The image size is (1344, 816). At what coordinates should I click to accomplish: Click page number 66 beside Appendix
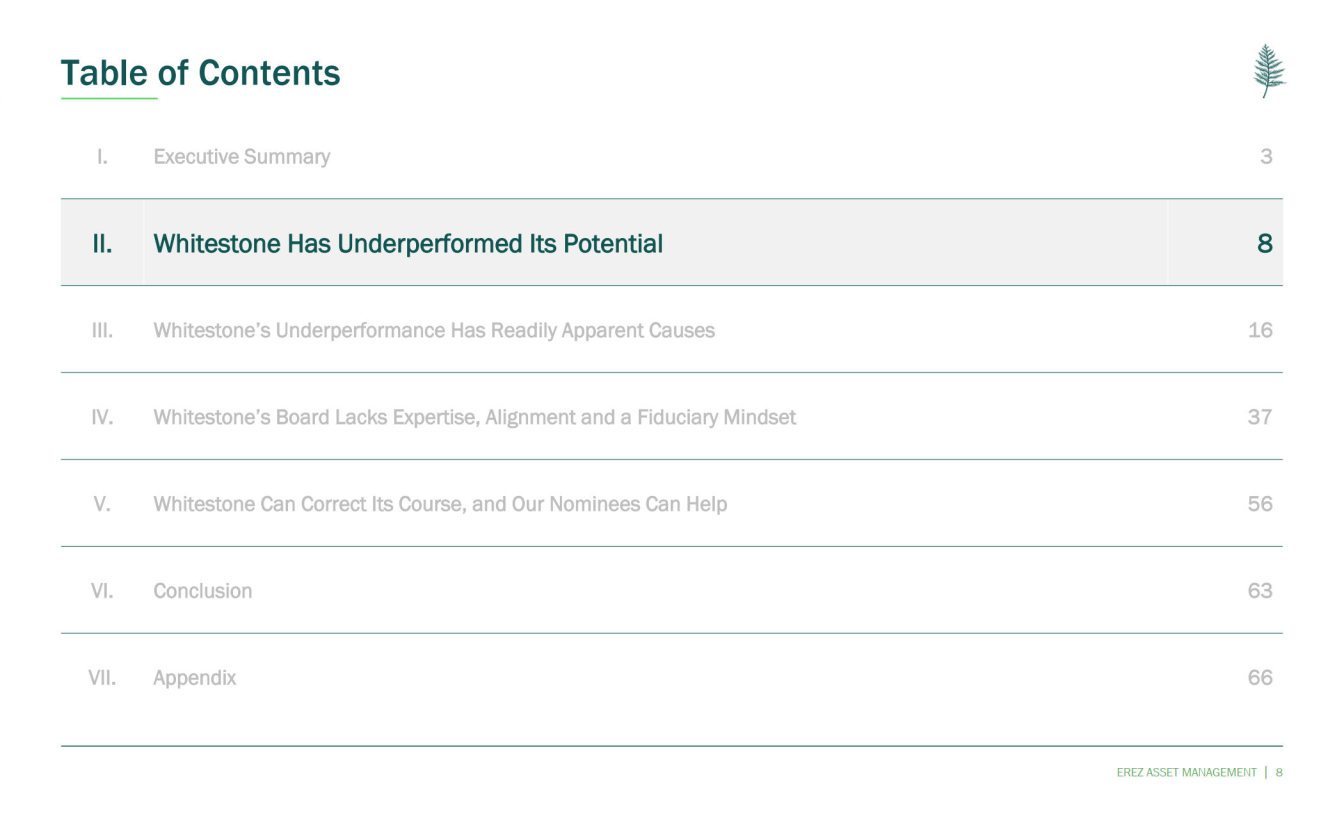pos(1259,678)
